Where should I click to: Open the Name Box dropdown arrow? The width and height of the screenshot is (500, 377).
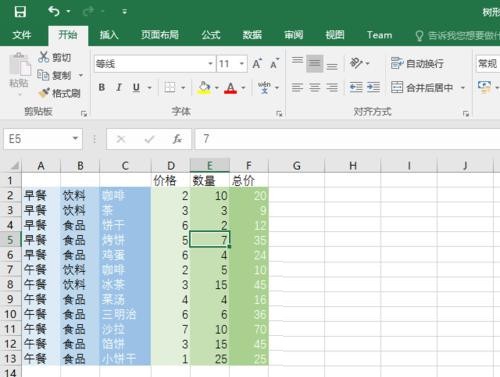click(x=75, y=138)
